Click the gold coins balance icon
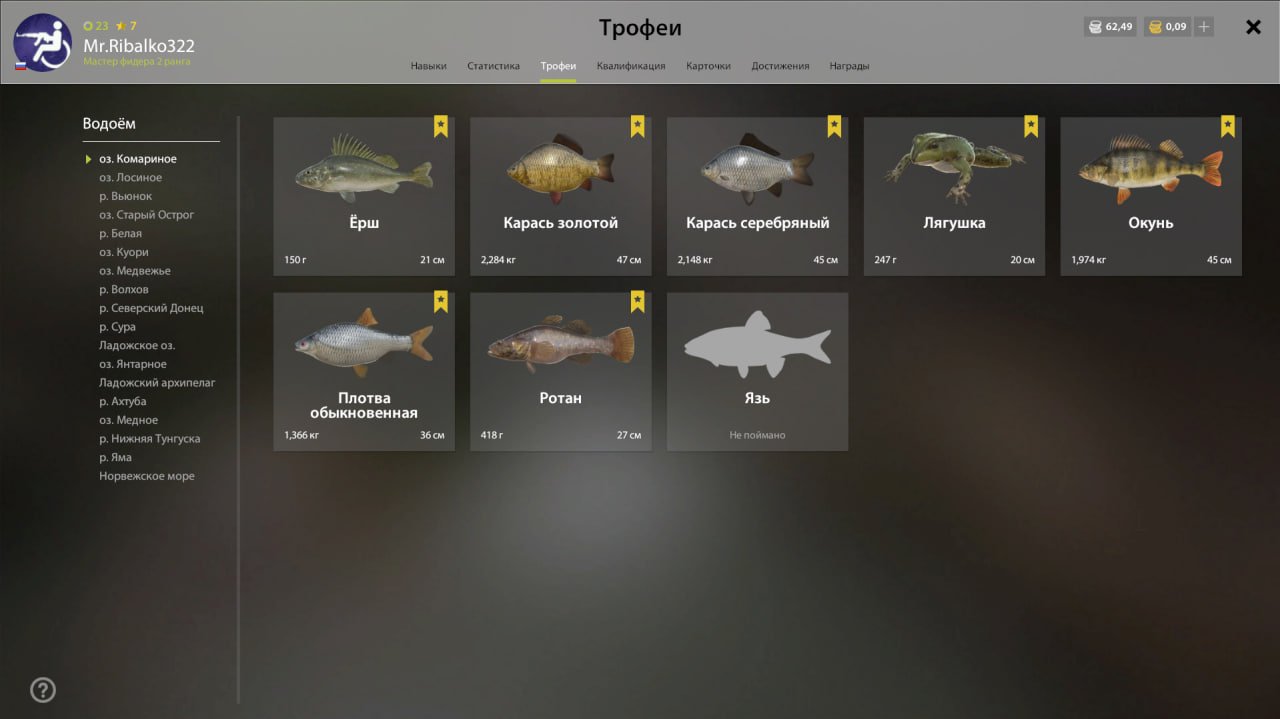 pos(1155,27)
